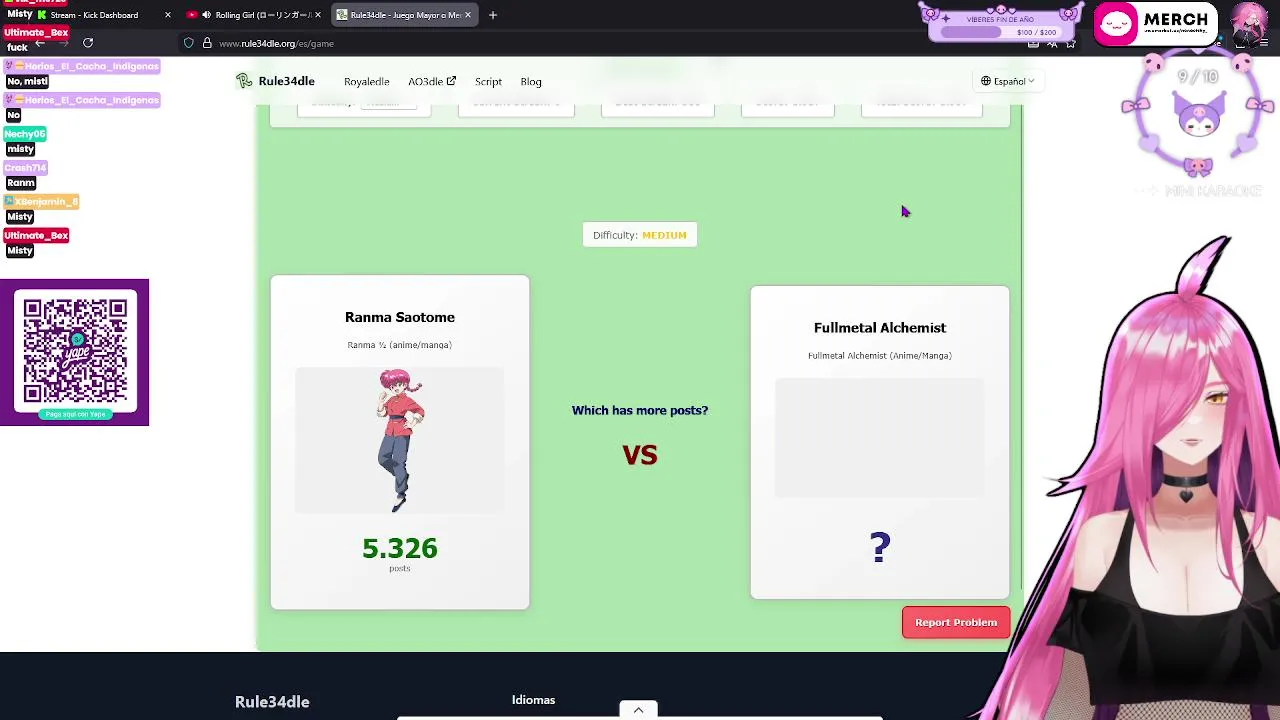Choose the Ranma Saotome card

[400, 442]
